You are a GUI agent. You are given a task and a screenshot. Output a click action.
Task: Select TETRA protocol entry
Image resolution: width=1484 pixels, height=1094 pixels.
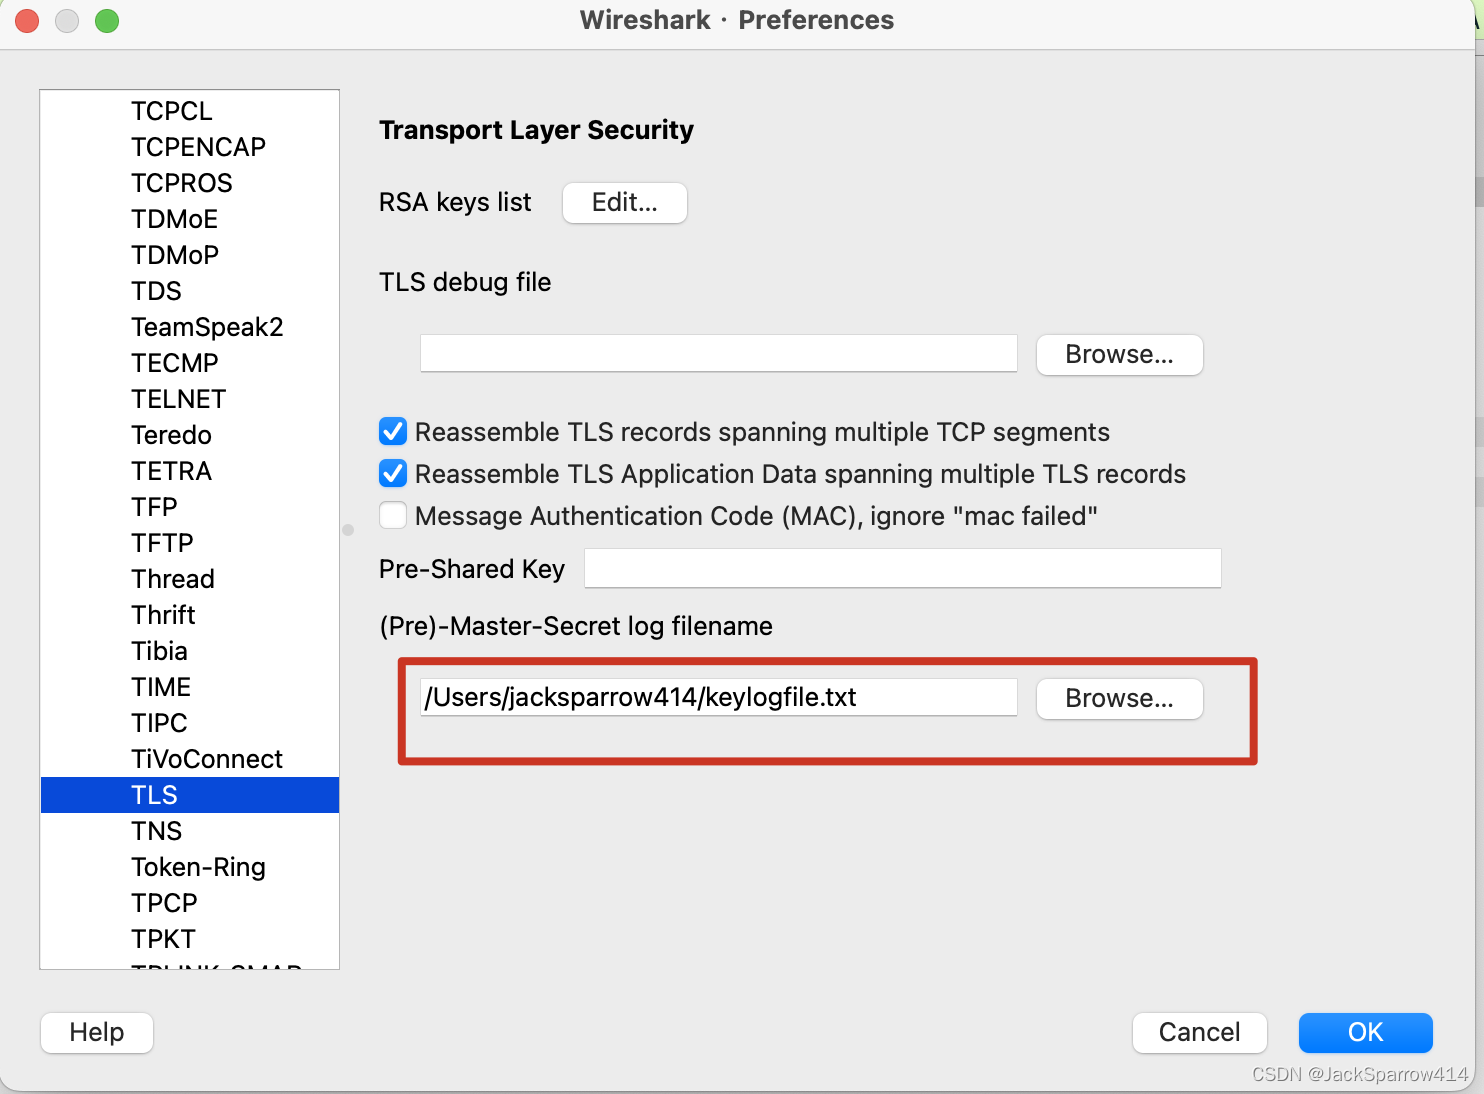click(190, 471)
